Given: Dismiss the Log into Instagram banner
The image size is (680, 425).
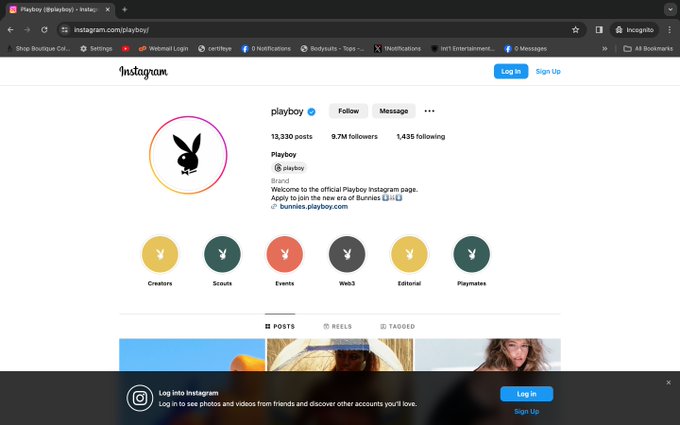Looking at the screenshot, I should pyautogui.click(x=668, y=382).
